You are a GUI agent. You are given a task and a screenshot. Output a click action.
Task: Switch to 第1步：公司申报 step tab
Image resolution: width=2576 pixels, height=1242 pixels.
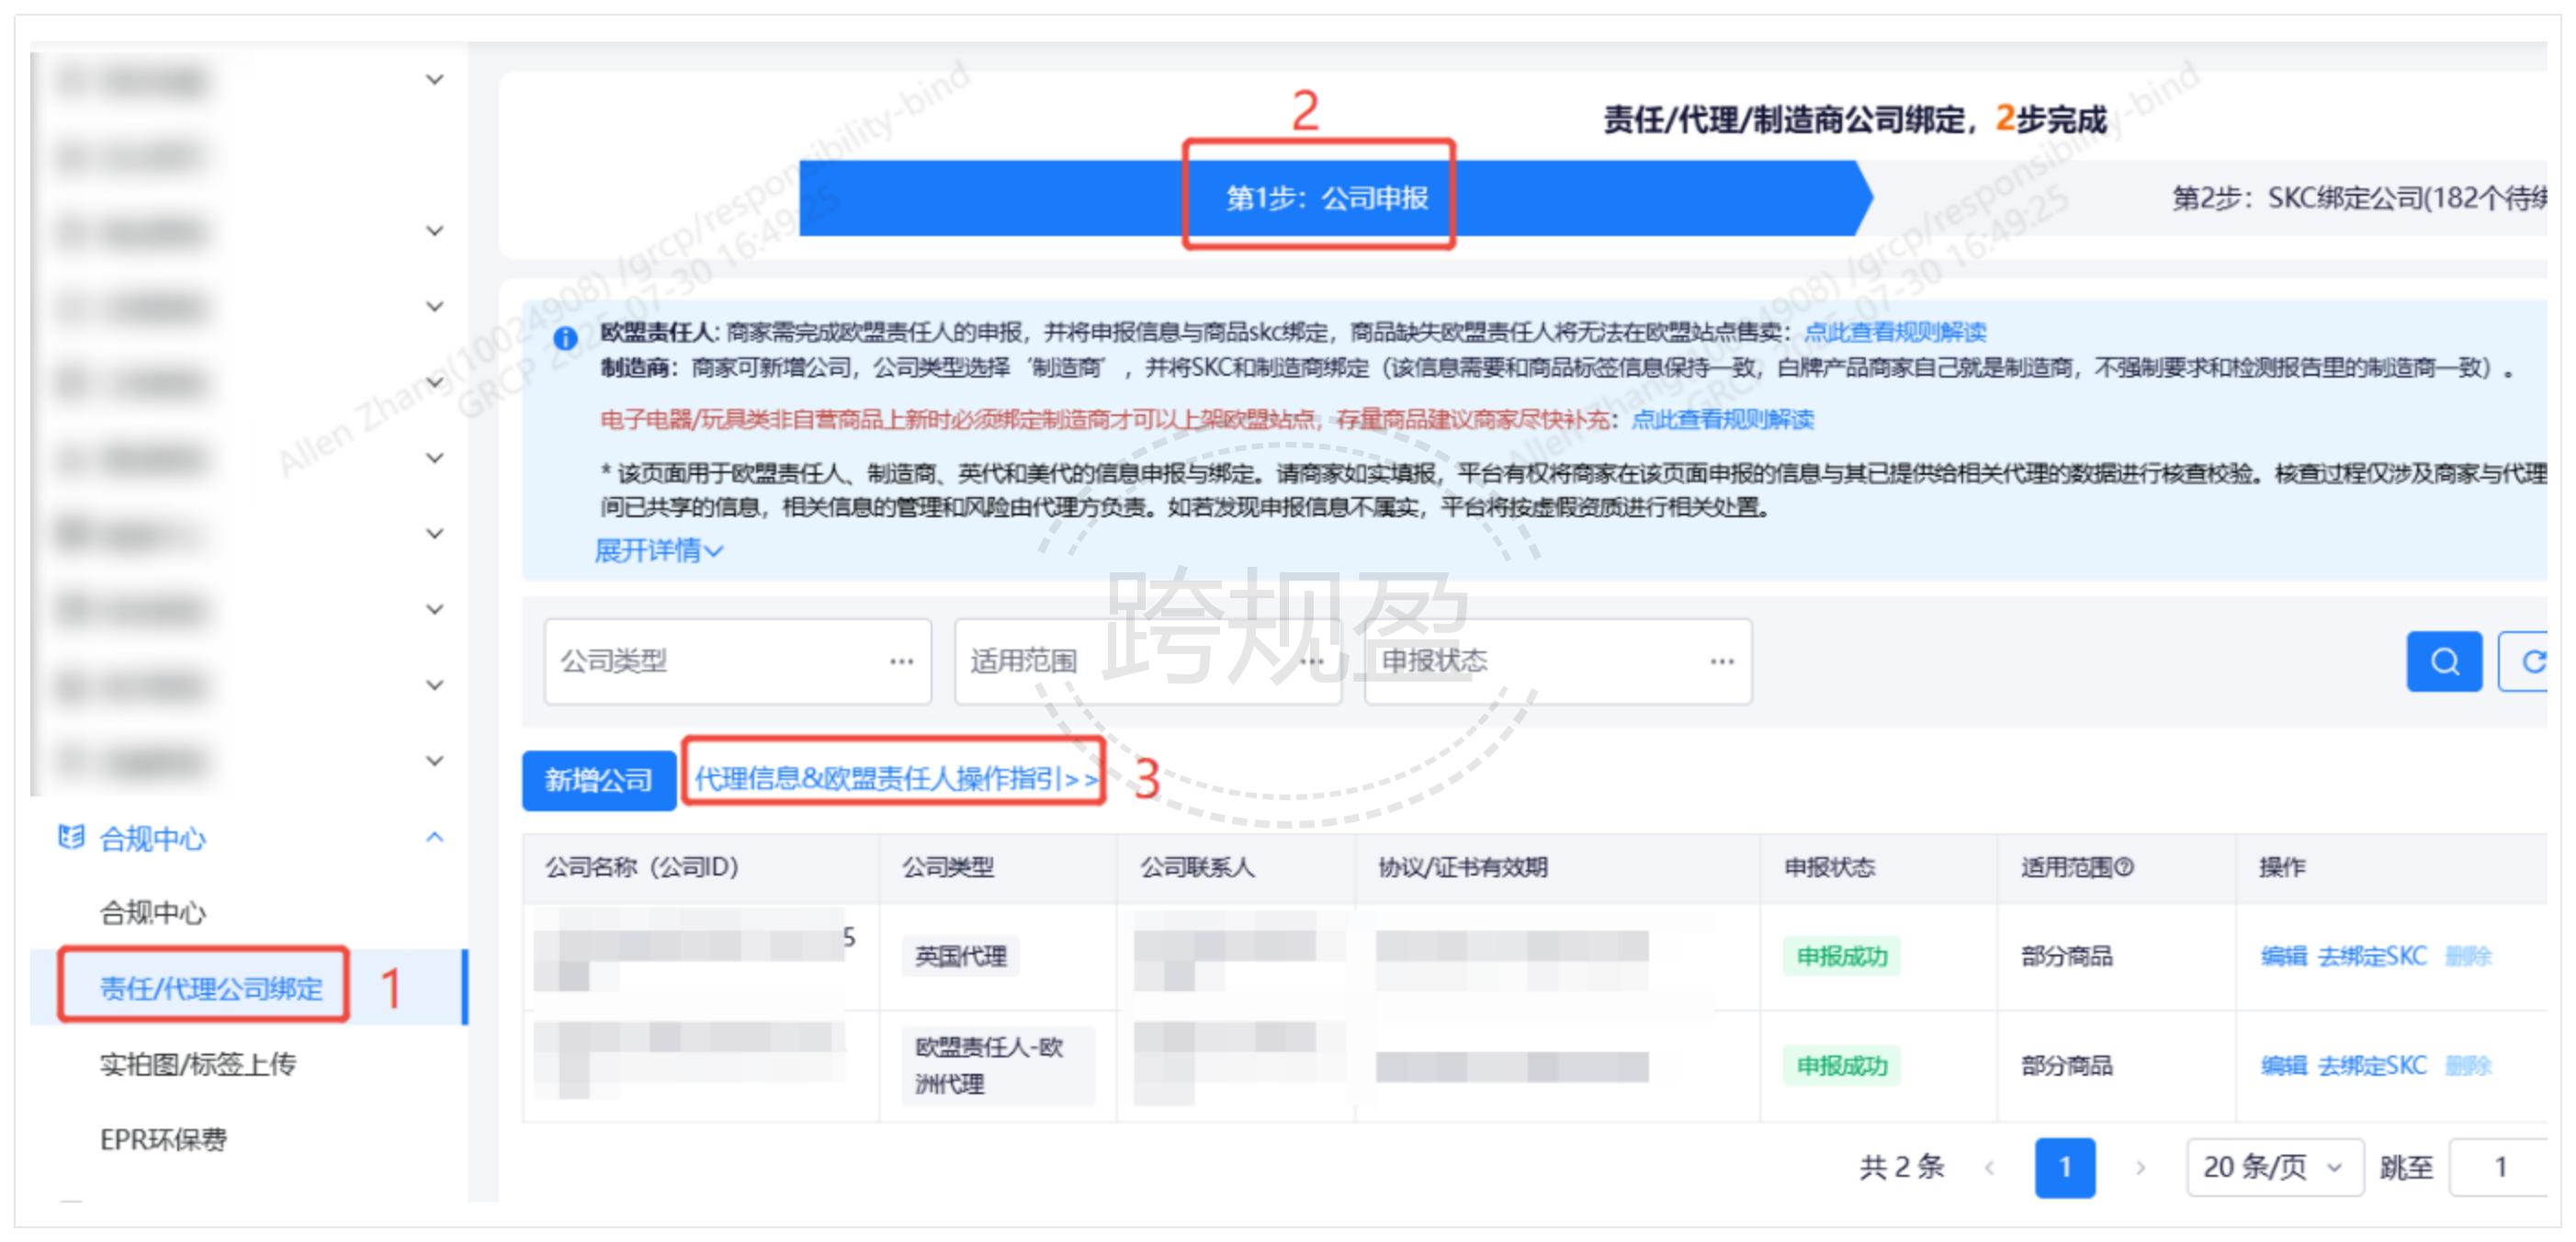click(x=1326, y=198)
